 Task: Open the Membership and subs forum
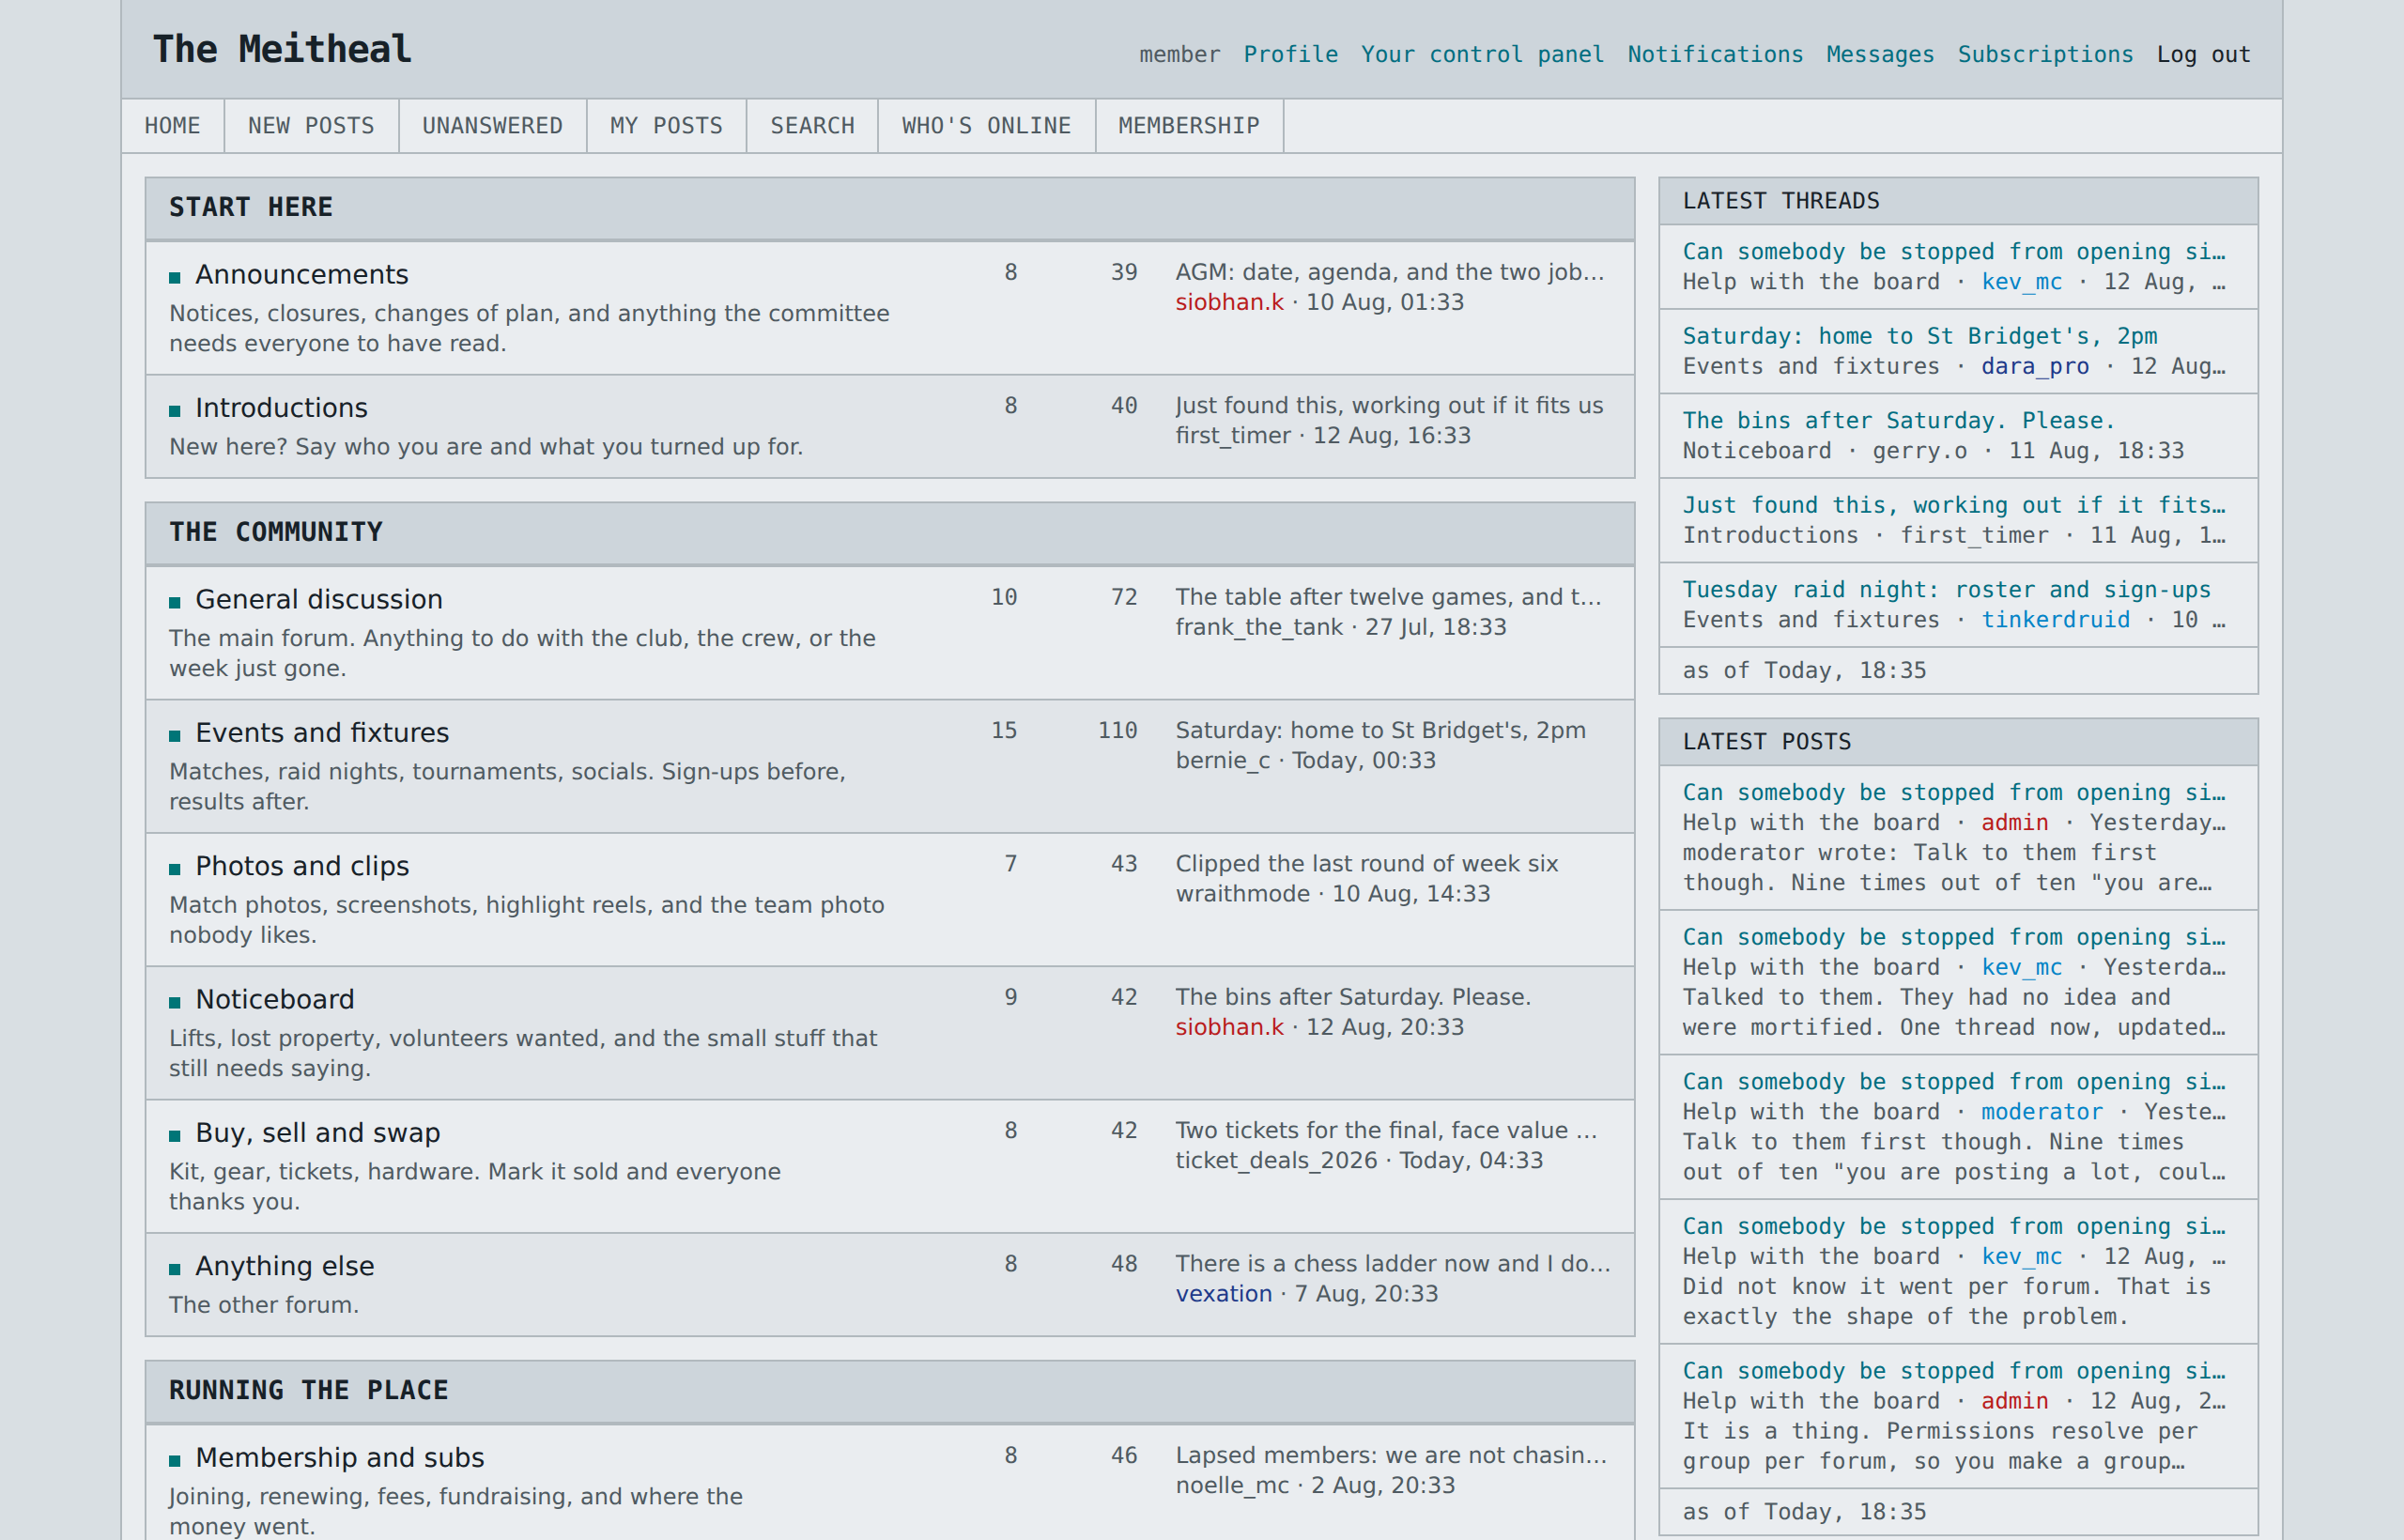click(340, 1458)
